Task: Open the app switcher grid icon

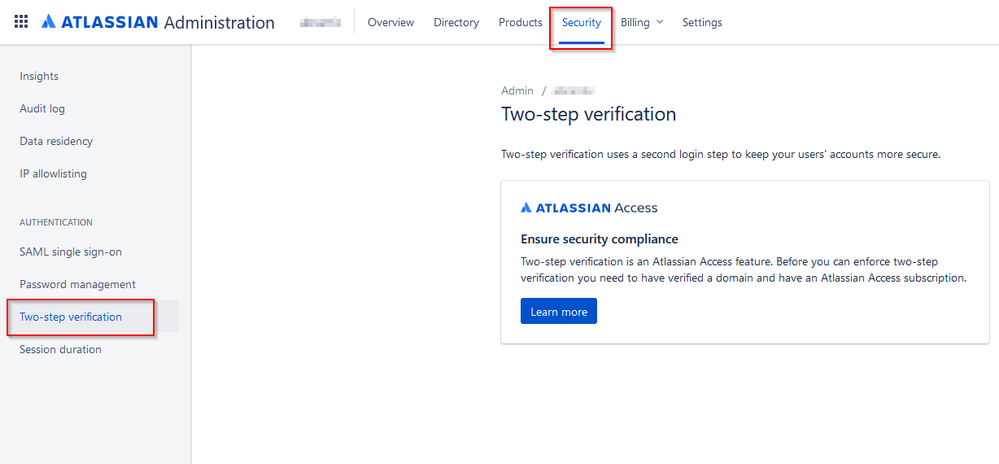Action: pos(21,22)
